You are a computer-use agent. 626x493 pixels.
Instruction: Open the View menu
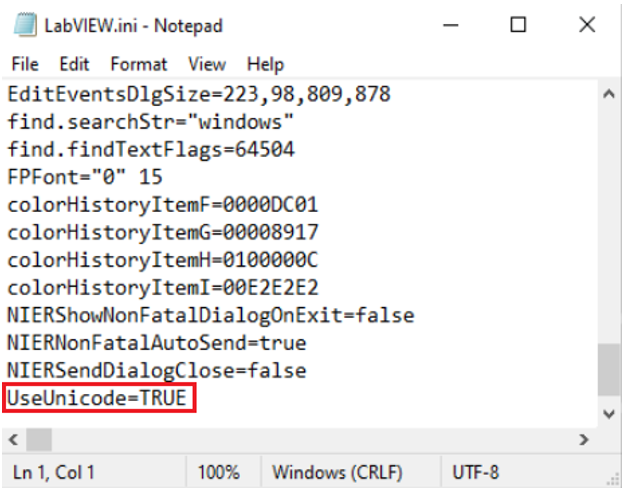(207, 64)
